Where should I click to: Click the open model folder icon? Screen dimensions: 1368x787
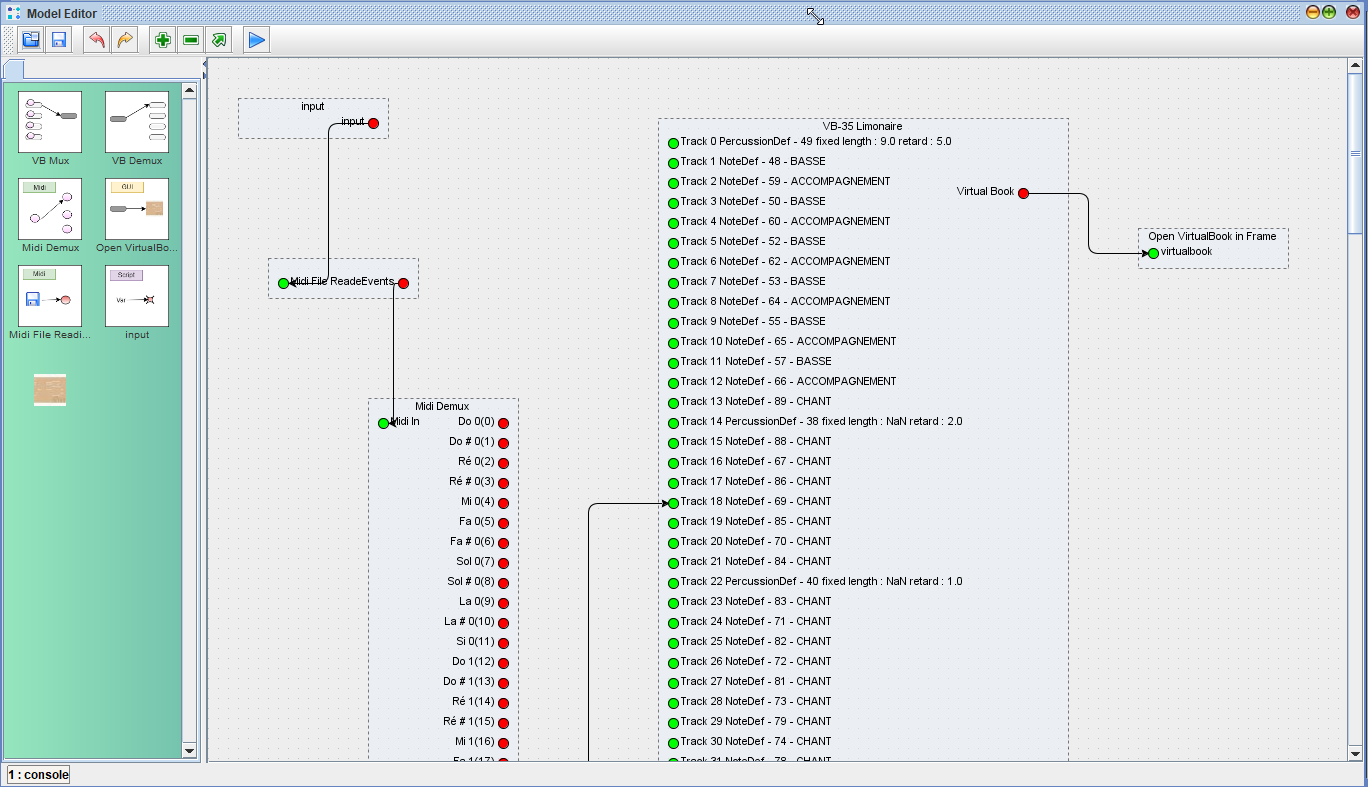[31, 40]
